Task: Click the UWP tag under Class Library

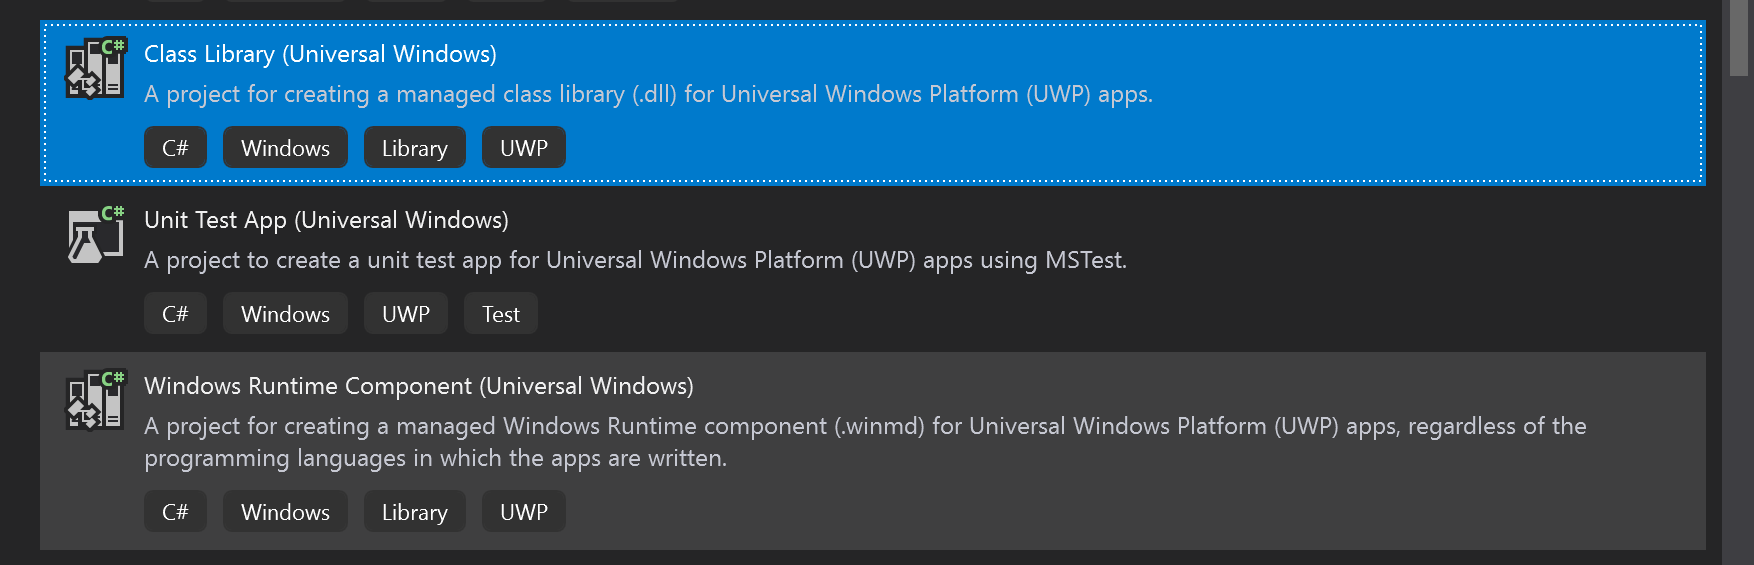Action: point(524,148)
